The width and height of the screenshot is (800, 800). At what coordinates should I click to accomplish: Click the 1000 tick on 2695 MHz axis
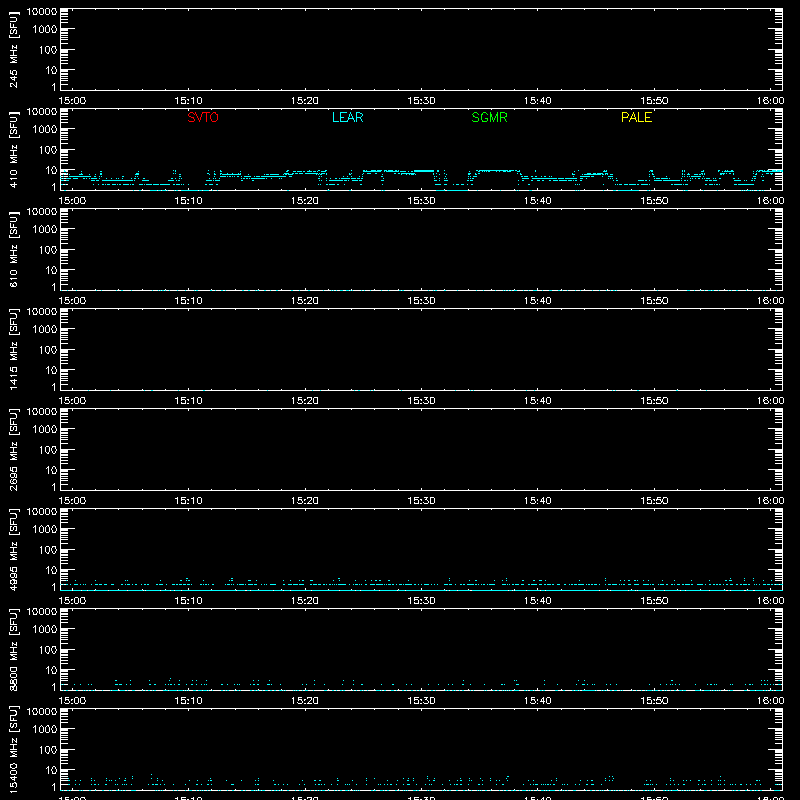coord(45,429)
